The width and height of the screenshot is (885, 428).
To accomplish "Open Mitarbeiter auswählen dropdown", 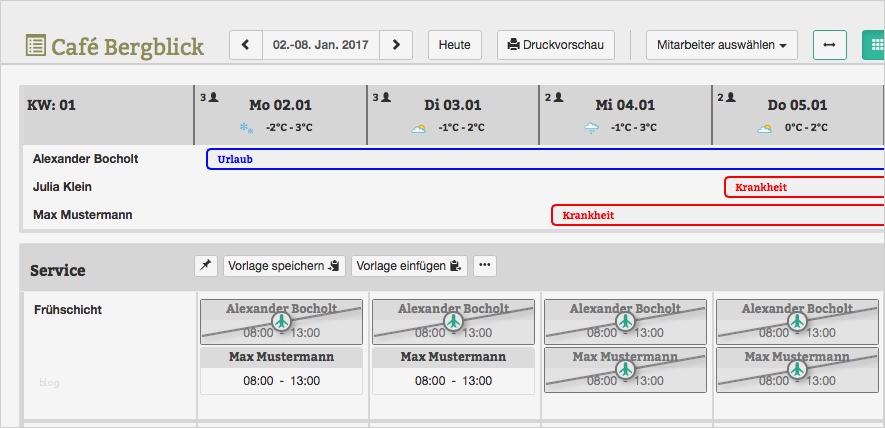I will point(722,45).
